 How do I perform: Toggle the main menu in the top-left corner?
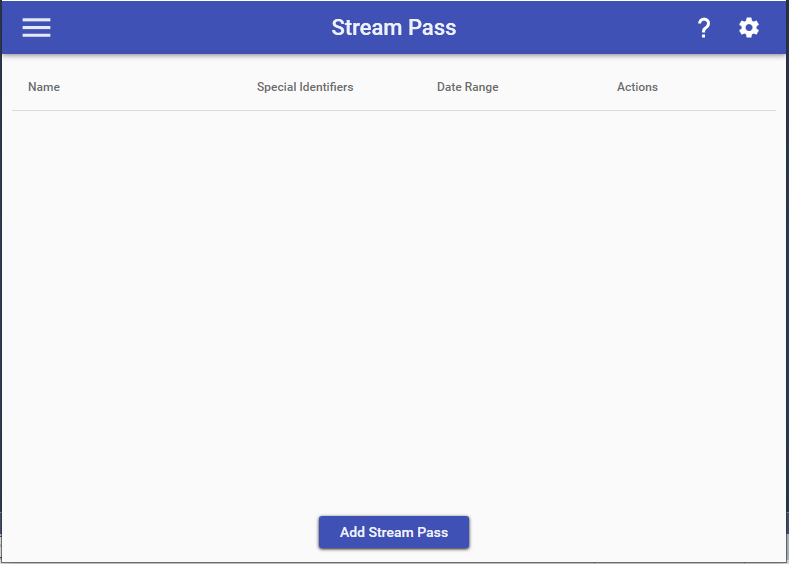[36, 28]
